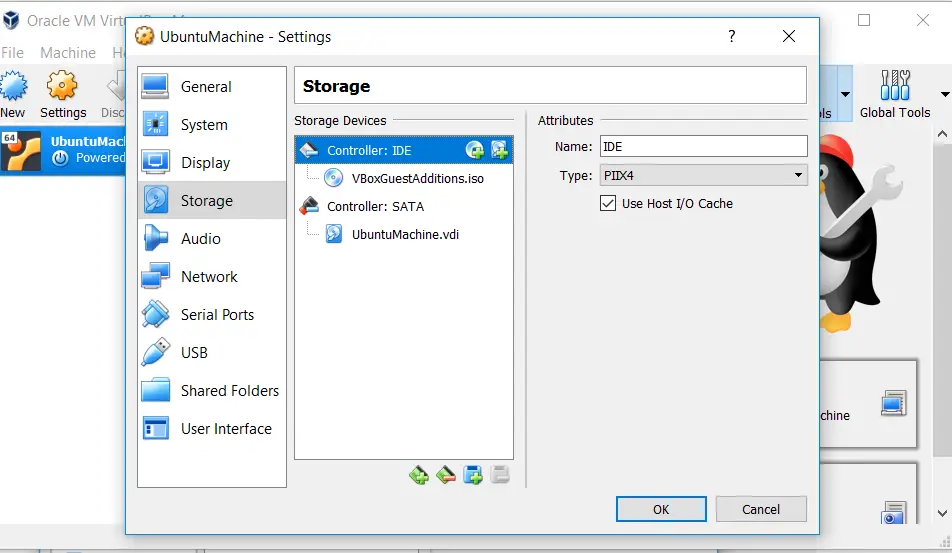This screenshot has width=952, height=553.
Task: Open the System settings category
Action: click(211, 124)
